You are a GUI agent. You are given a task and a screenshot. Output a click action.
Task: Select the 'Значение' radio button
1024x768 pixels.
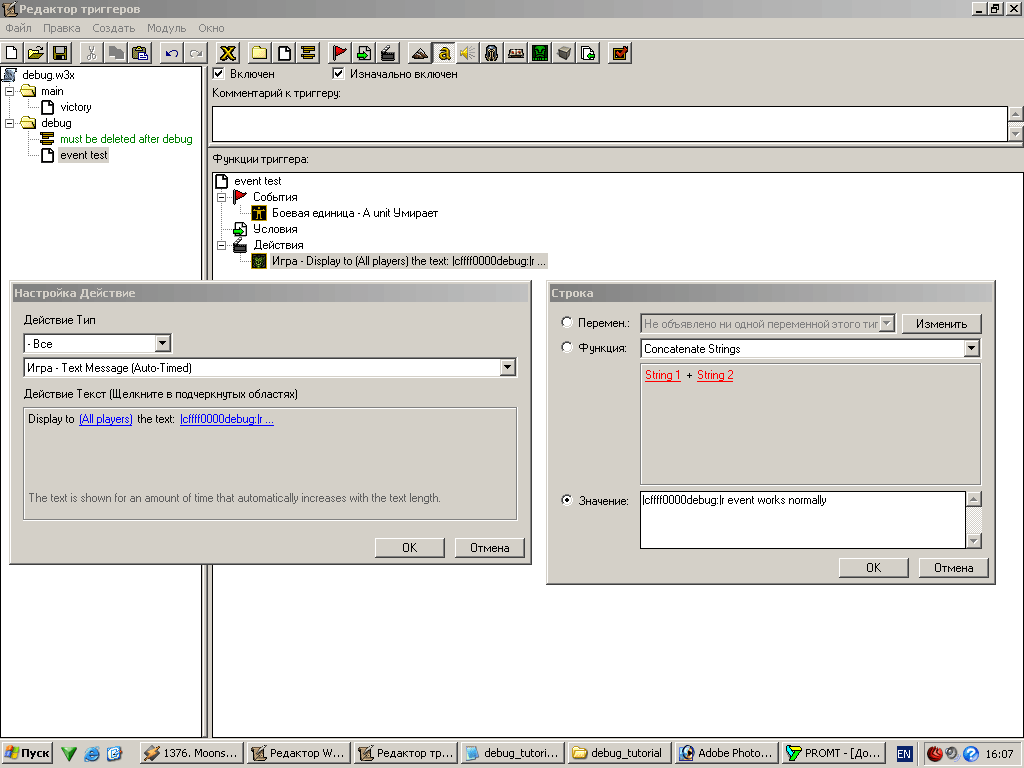point(567,500)
